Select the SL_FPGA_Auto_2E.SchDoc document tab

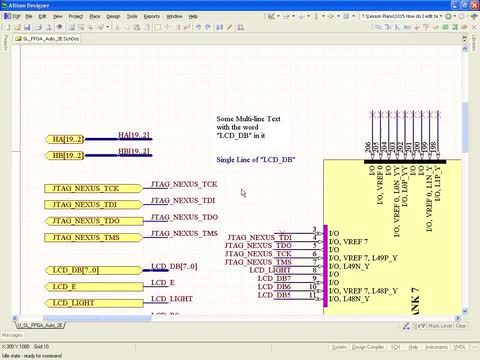coord(47,39)
